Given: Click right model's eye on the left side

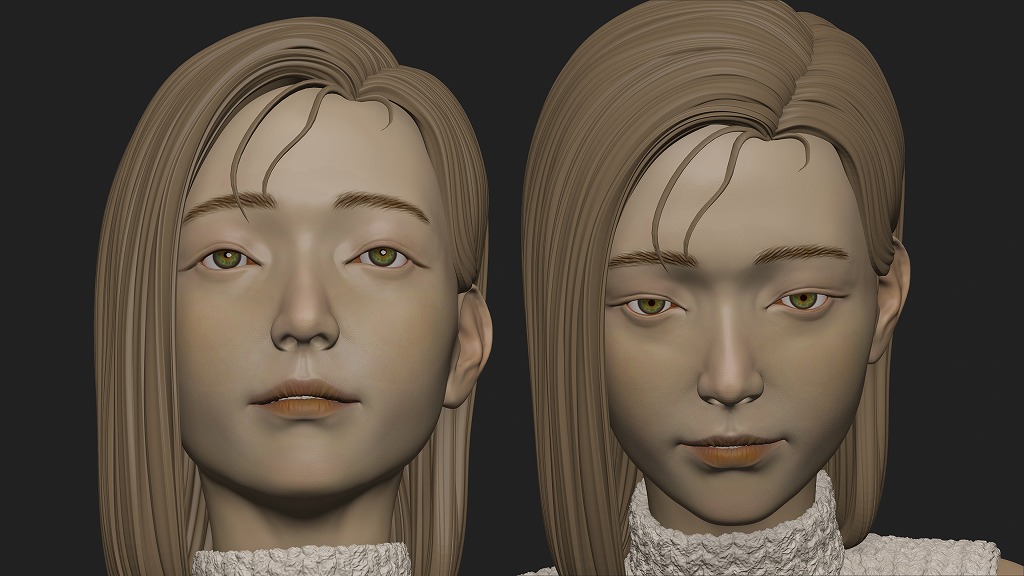Looking at the screenshot, I should point(652,305).
